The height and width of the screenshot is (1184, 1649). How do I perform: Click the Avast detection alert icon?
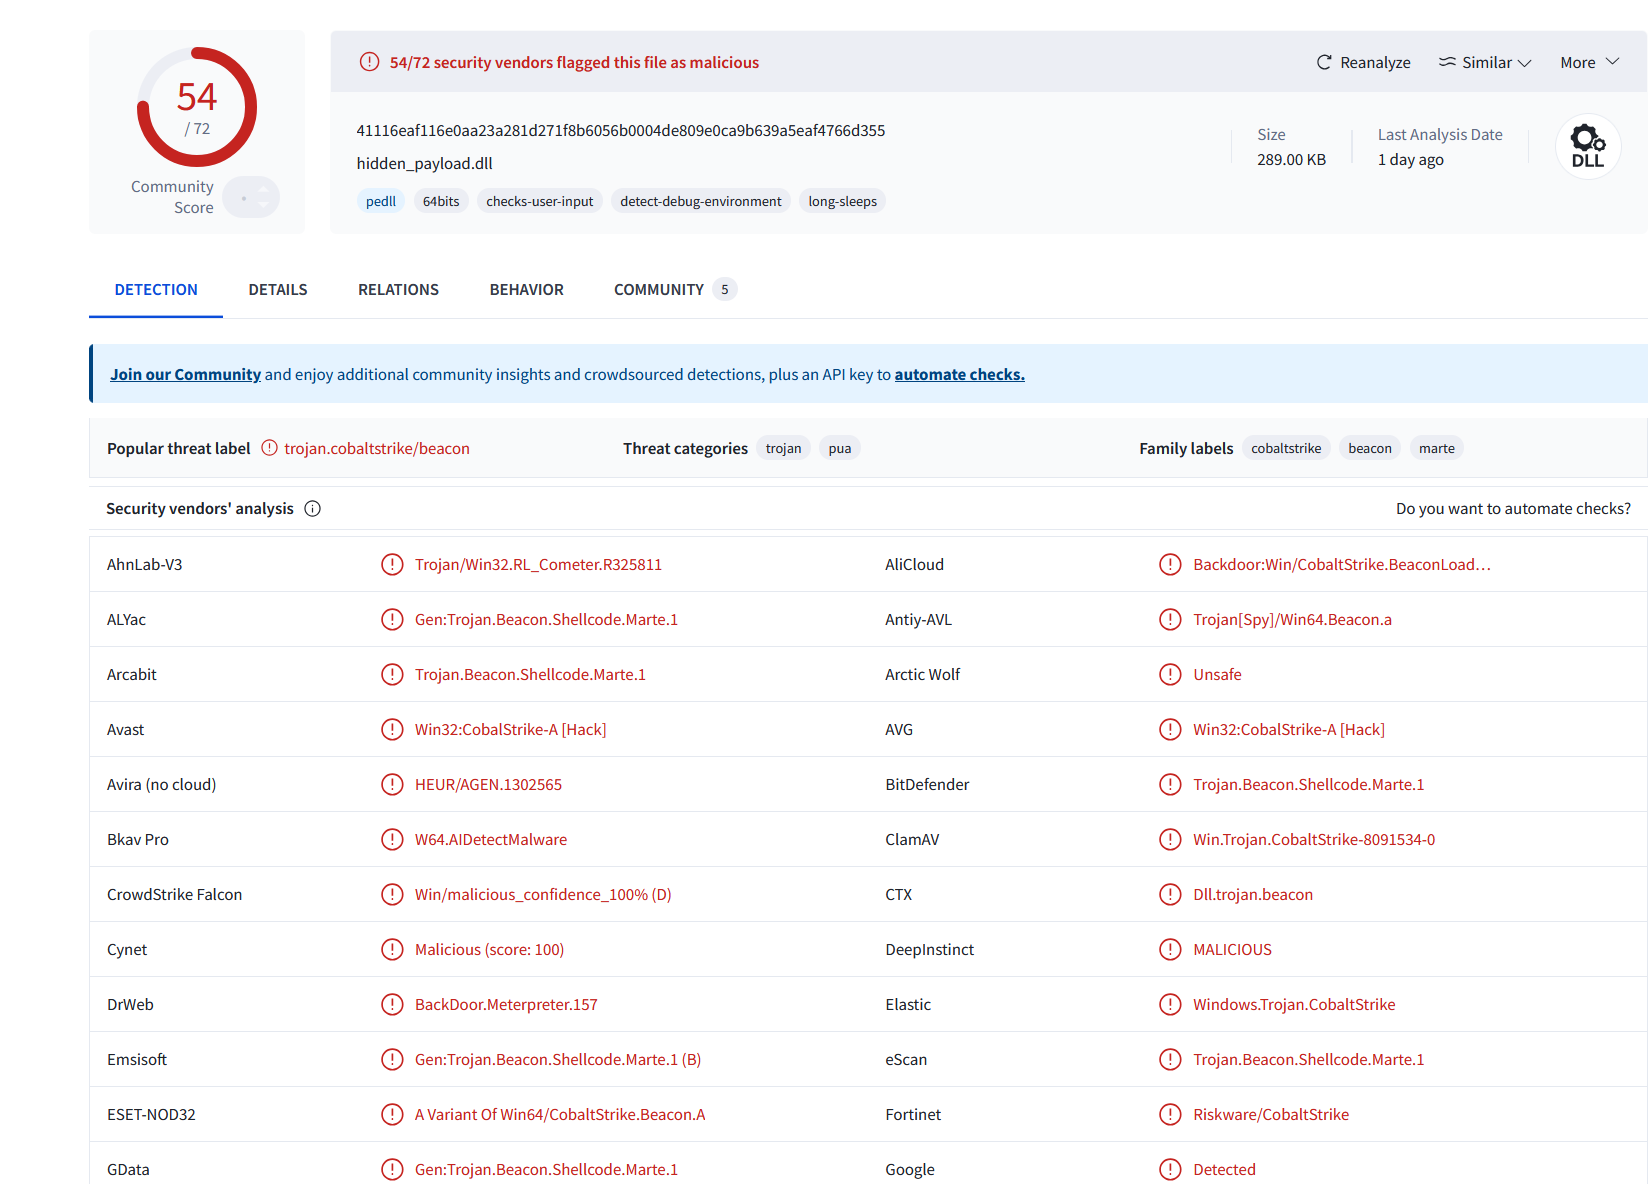click(x=392, y=729)
